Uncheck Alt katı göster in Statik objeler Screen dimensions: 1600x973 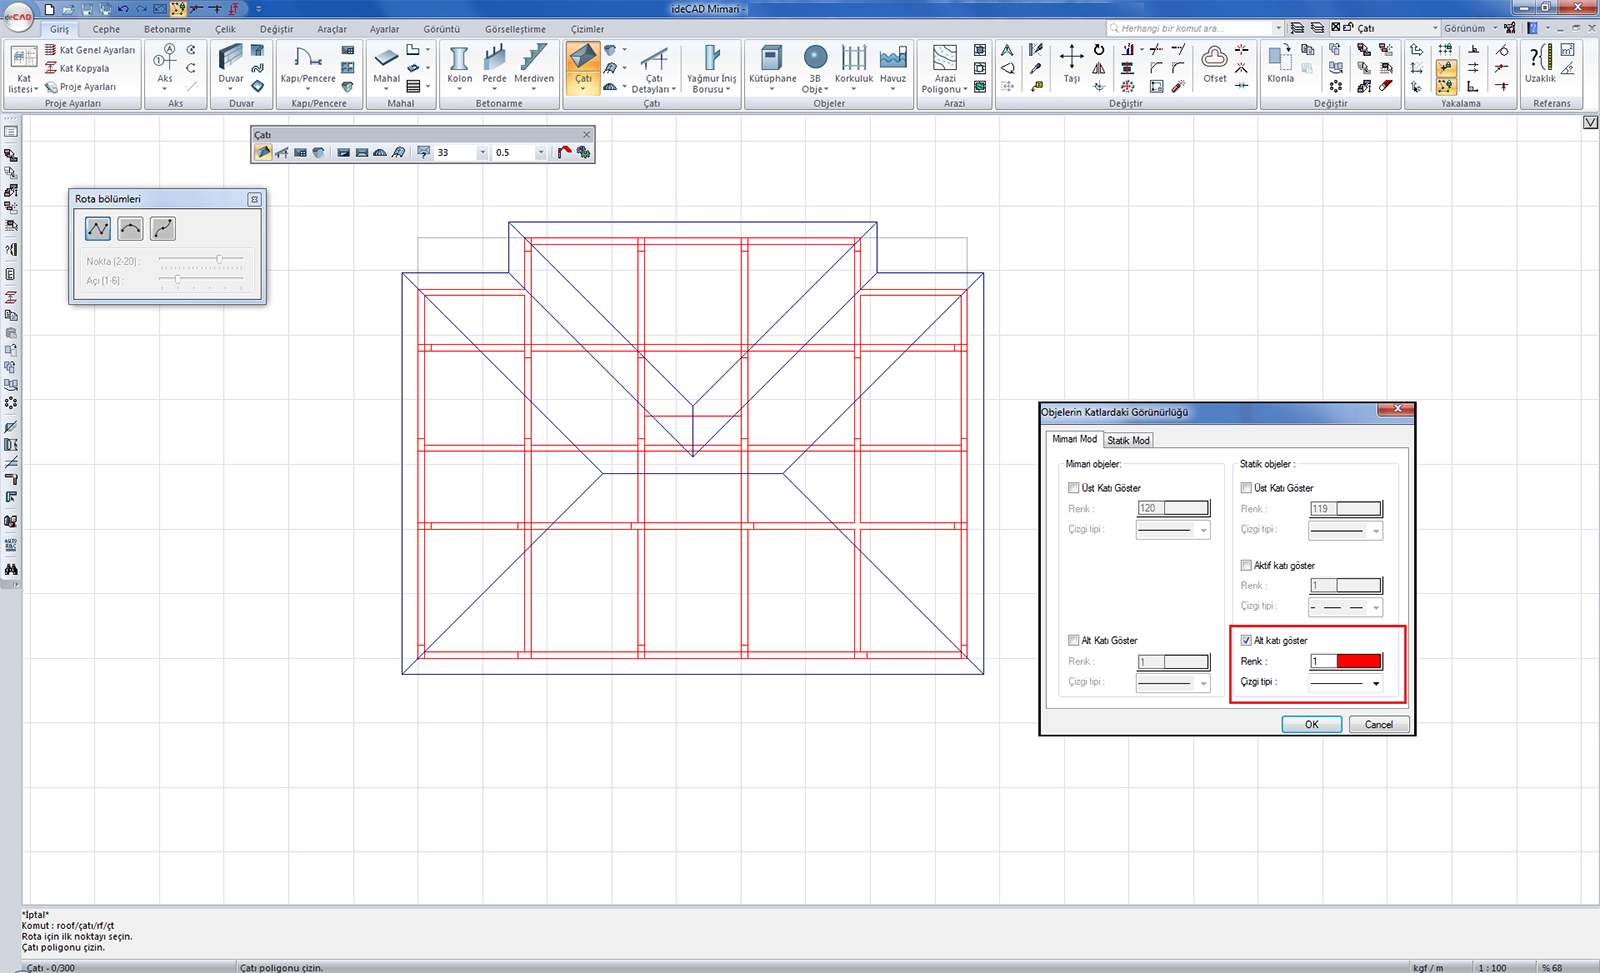click(x=1246, y=640)
